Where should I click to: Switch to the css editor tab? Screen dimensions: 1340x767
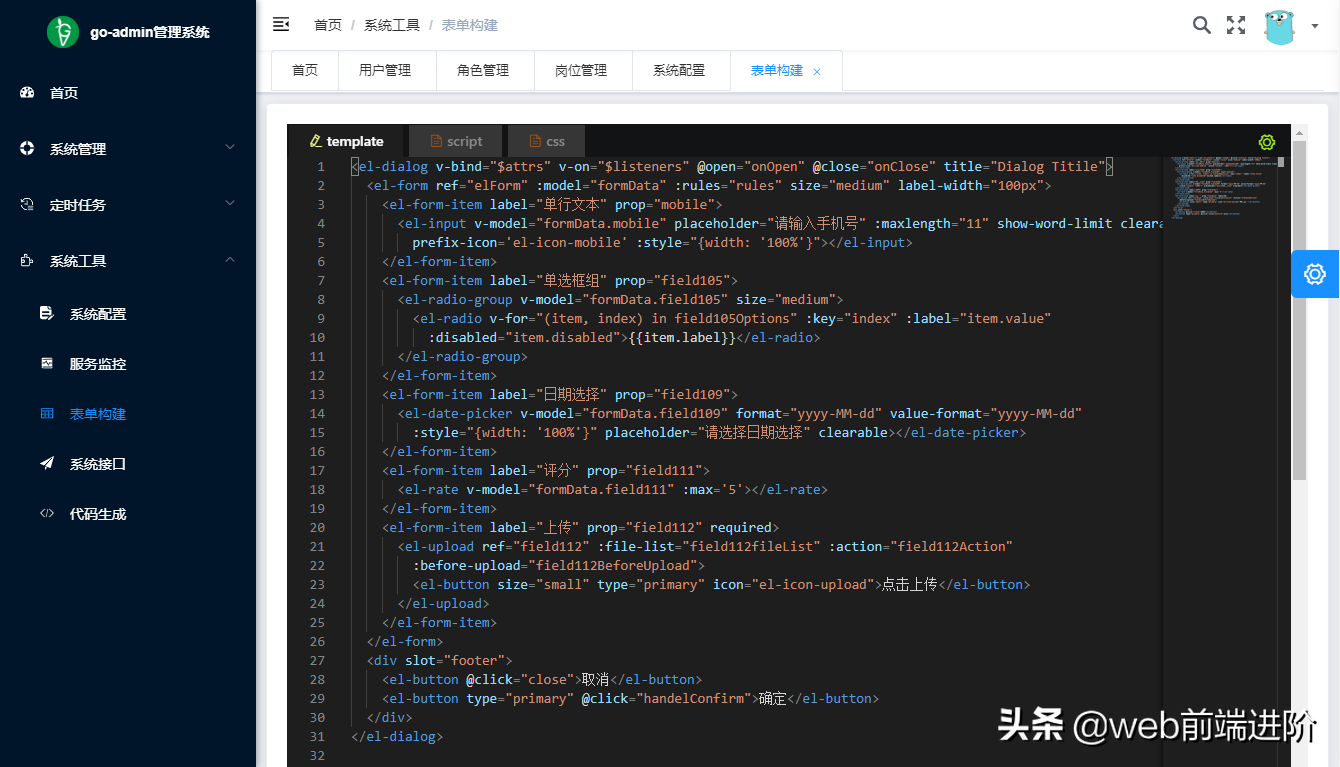[546, 141]
